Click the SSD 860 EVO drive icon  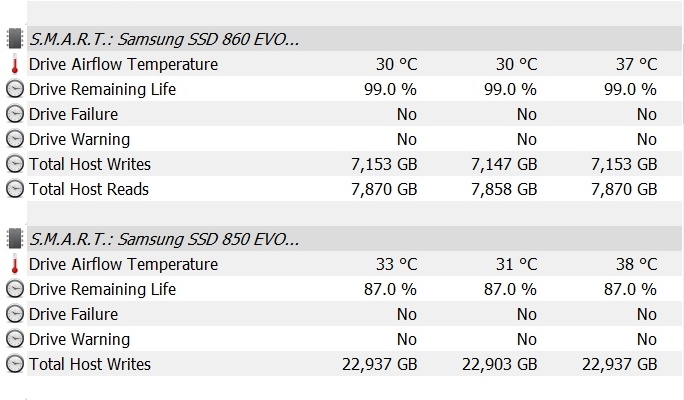click(x=15, y=40)
